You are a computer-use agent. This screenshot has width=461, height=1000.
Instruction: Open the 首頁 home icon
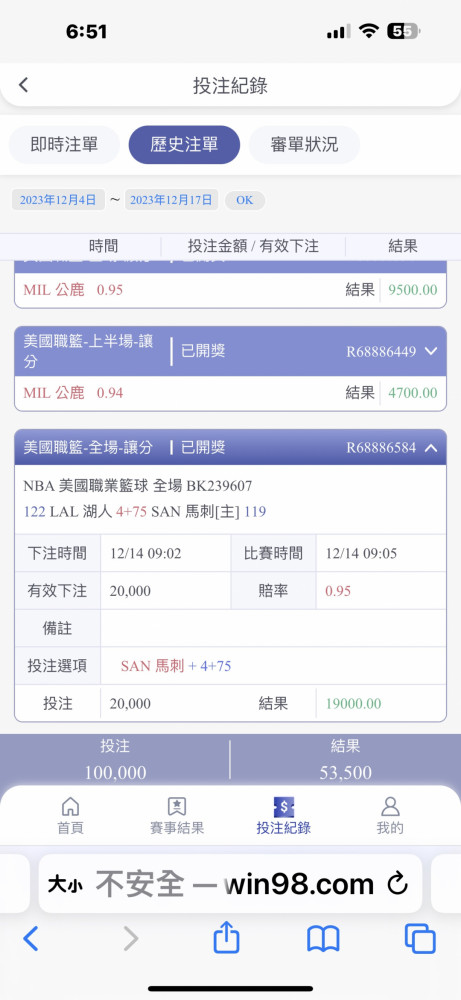point(70,806)
